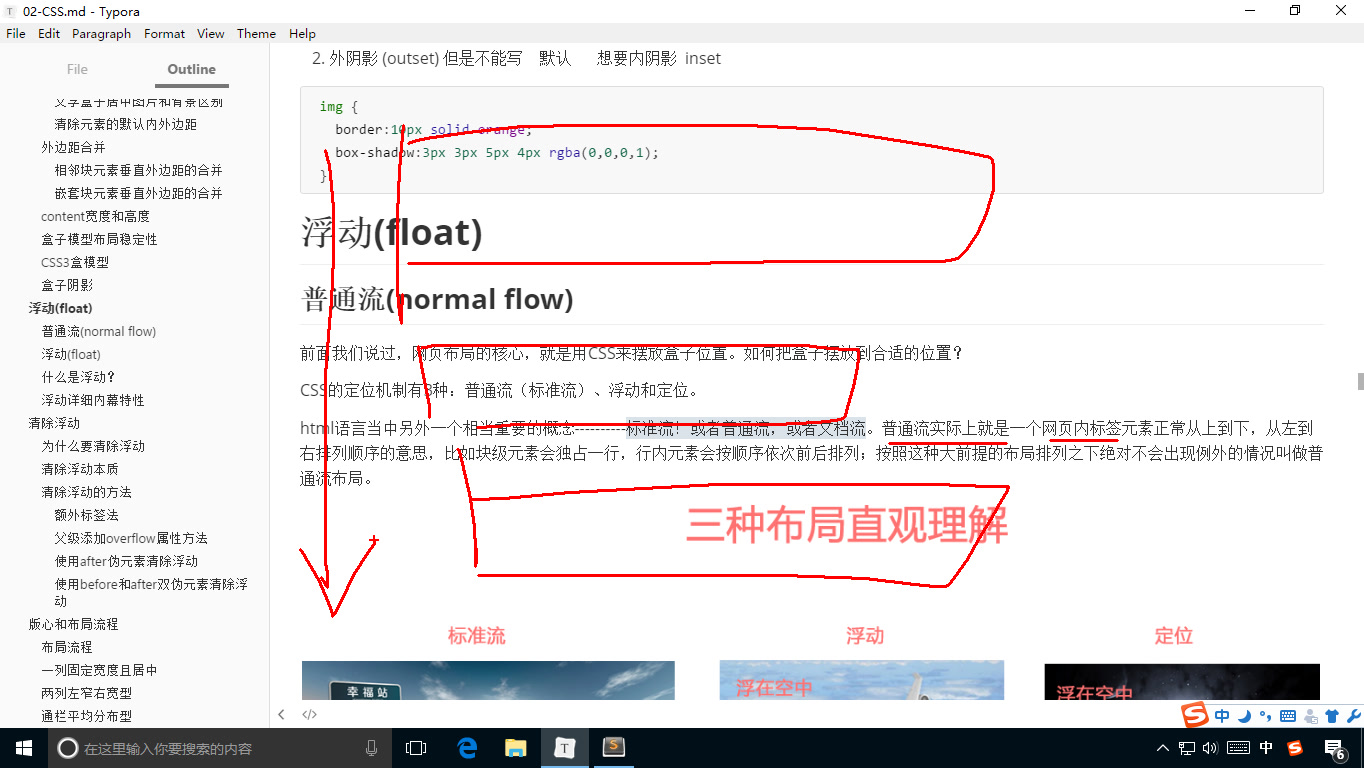Click the Sogou icon in the system tray

tap(1295, 748)
